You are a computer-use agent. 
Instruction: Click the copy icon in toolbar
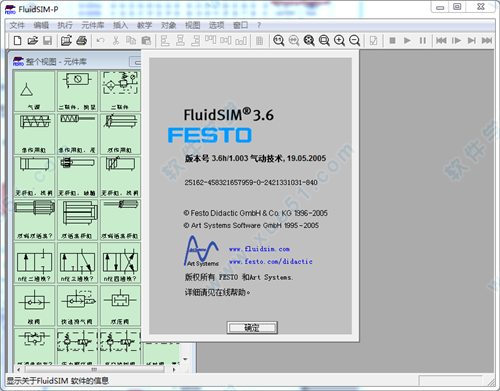tap(131, 41)
